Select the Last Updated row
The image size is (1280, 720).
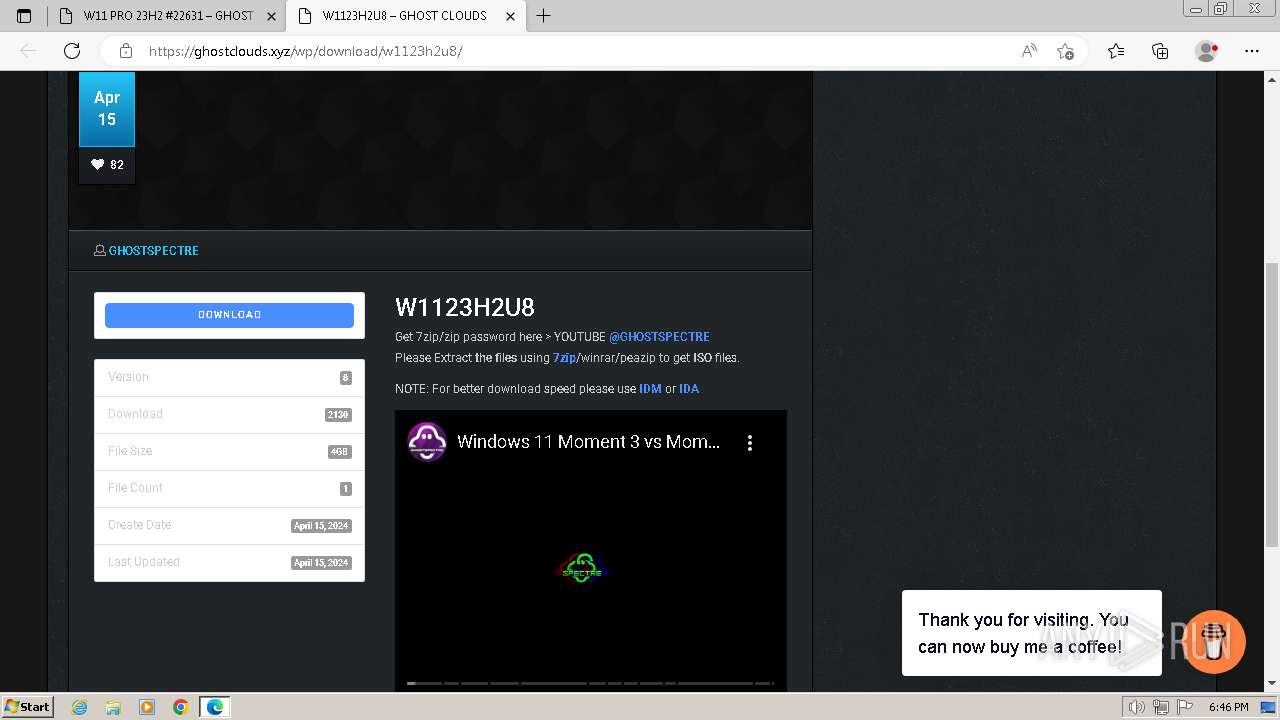point(229,563)
